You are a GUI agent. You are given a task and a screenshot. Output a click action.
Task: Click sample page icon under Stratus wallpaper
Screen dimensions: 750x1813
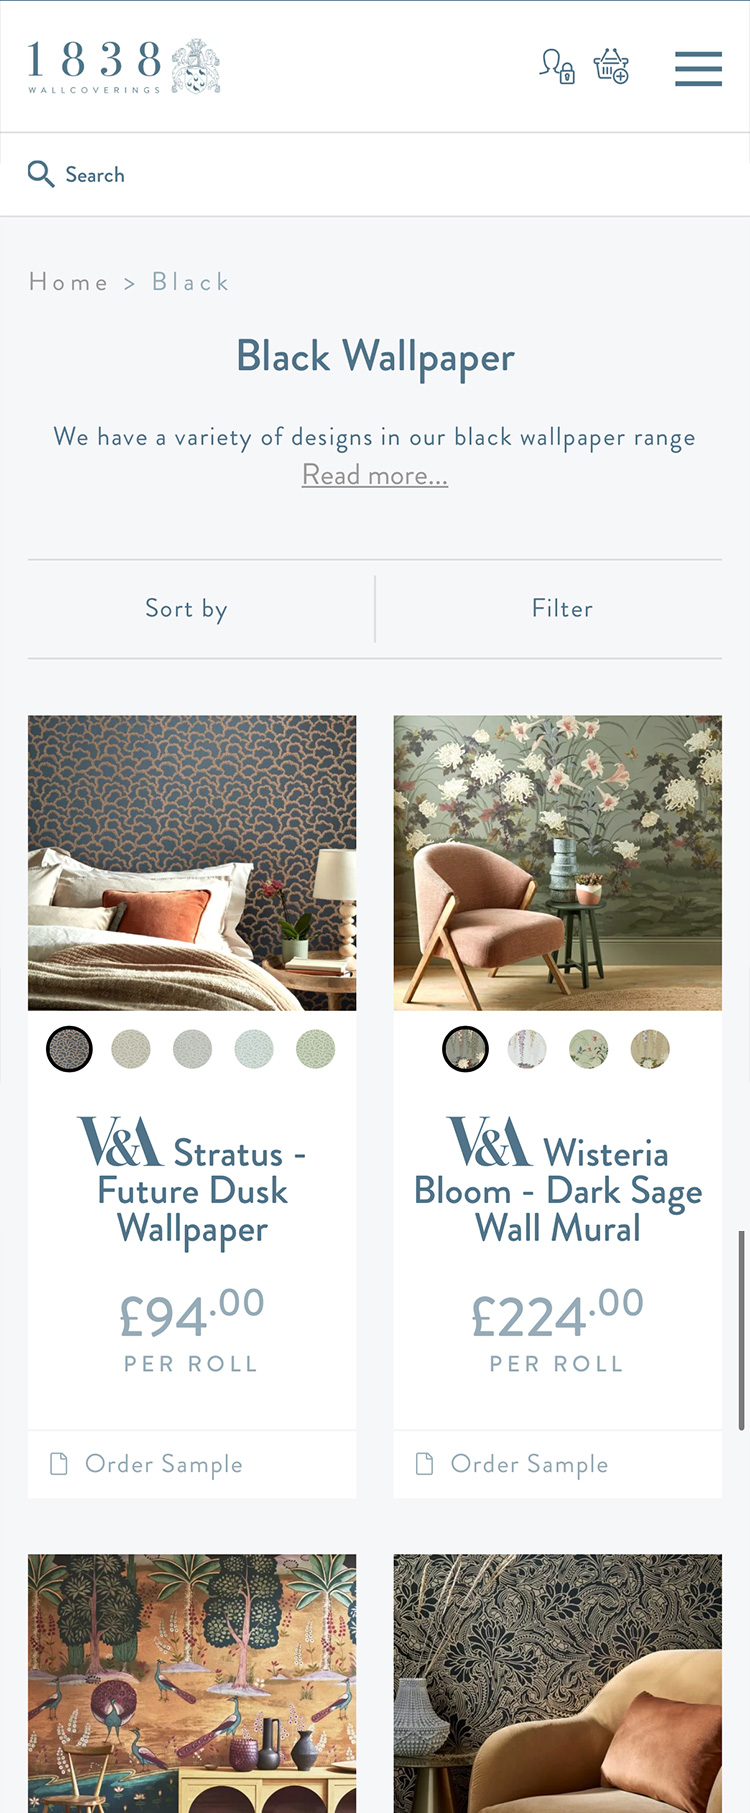coord(59,1464)
